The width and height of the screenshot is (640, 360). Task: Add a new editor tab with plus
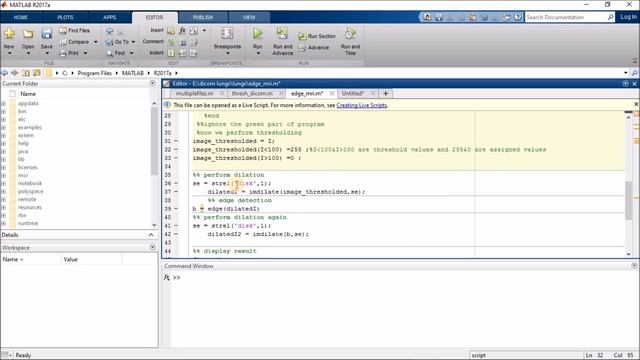point(385,93)
